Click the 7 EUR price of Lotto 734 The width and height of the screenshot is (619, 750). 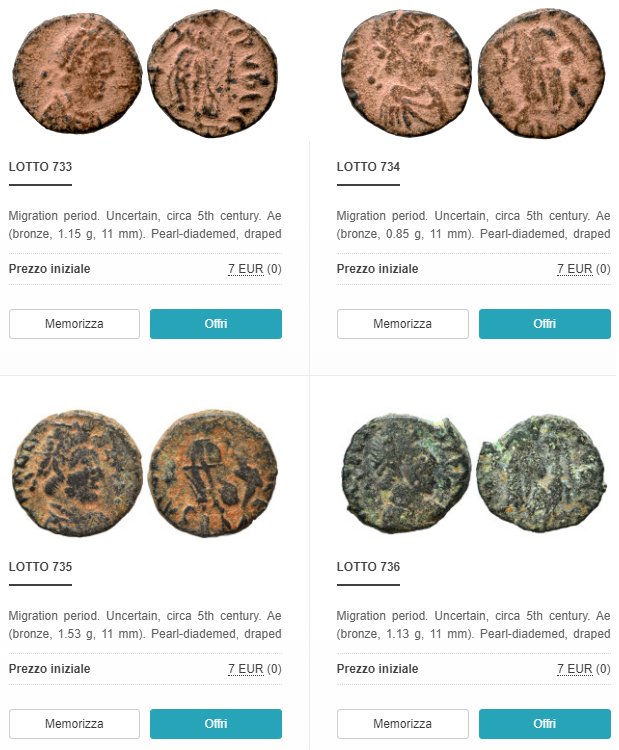pos(575,269)
